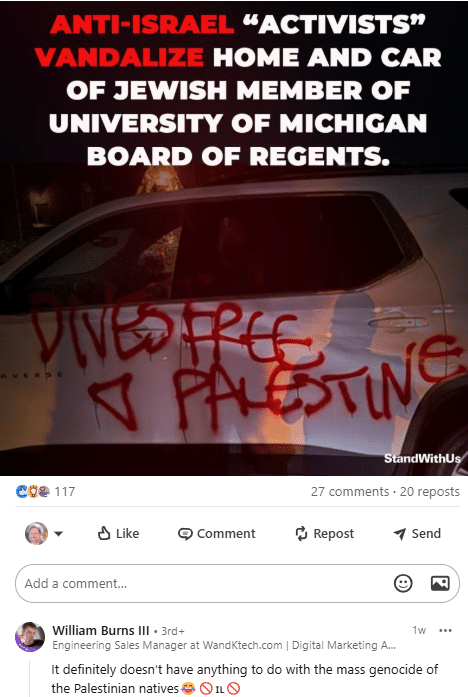Click William Burns III avatar photo
This screenshot has width=468, height=697.
(30, 637)
